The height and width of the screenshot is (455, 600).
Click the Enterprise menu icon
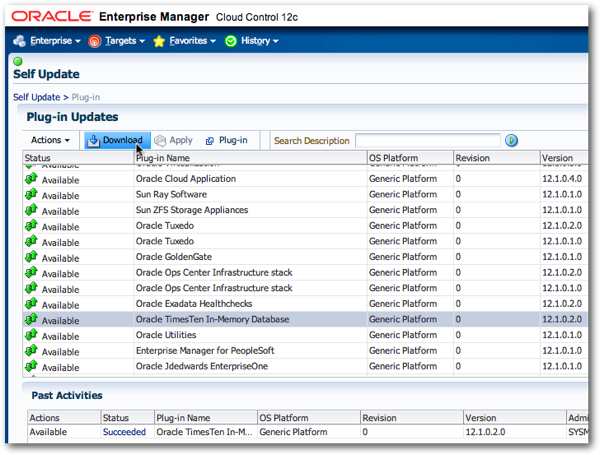(x=20, y=41)
